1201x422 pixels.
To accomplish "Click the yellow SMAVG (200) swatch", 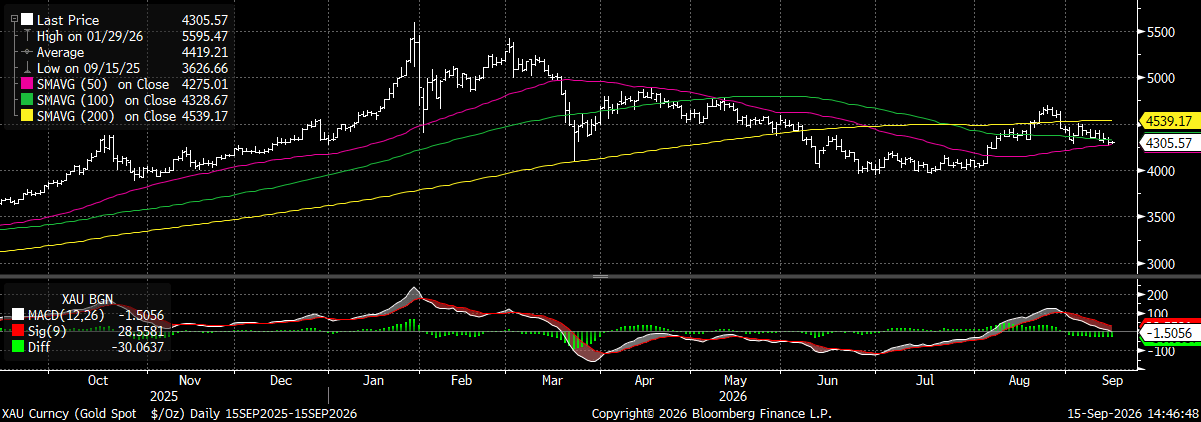I will coord(28,116).
